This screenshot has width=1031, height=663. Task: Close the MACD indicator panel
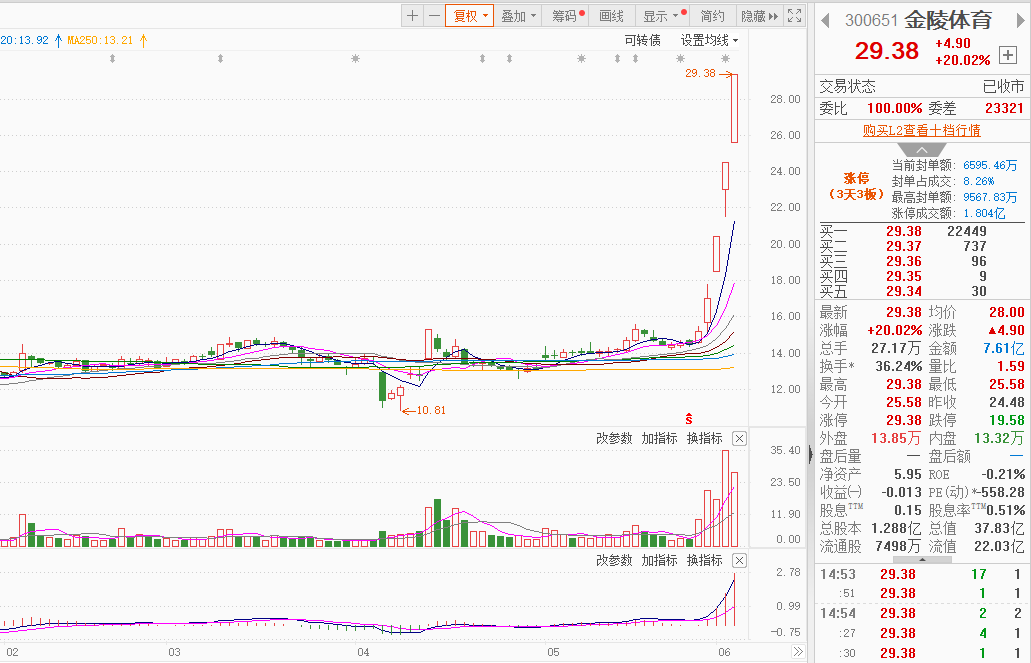[739, 560]
